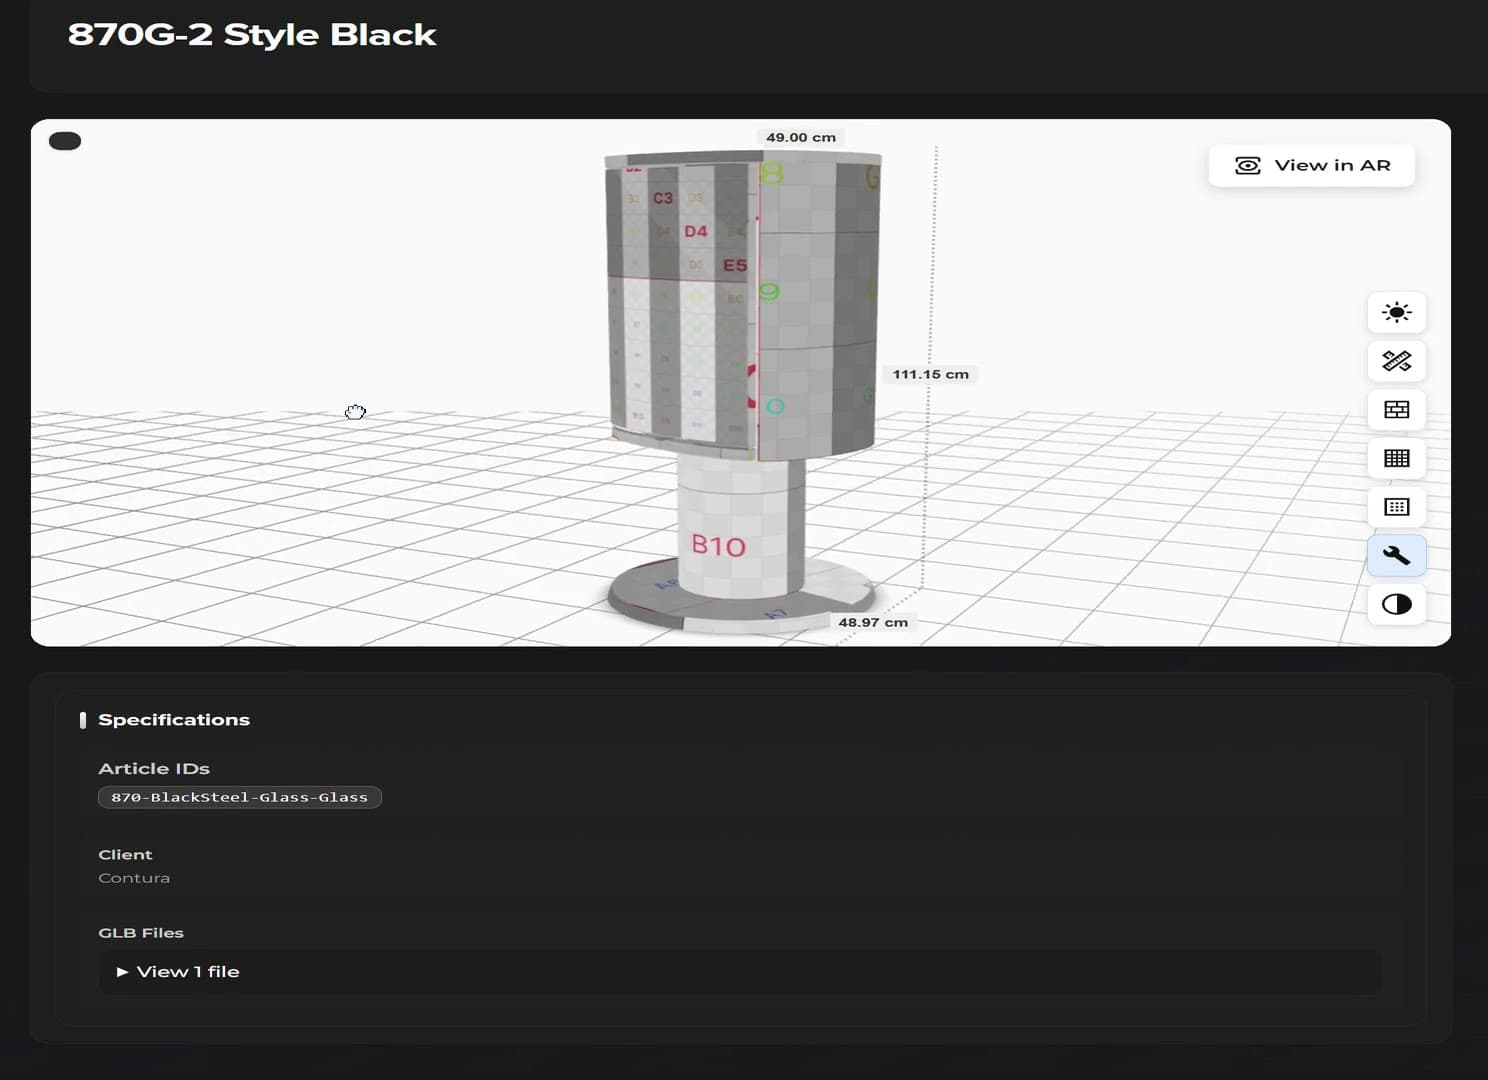Click the 48.97 cm depth label

873,622
